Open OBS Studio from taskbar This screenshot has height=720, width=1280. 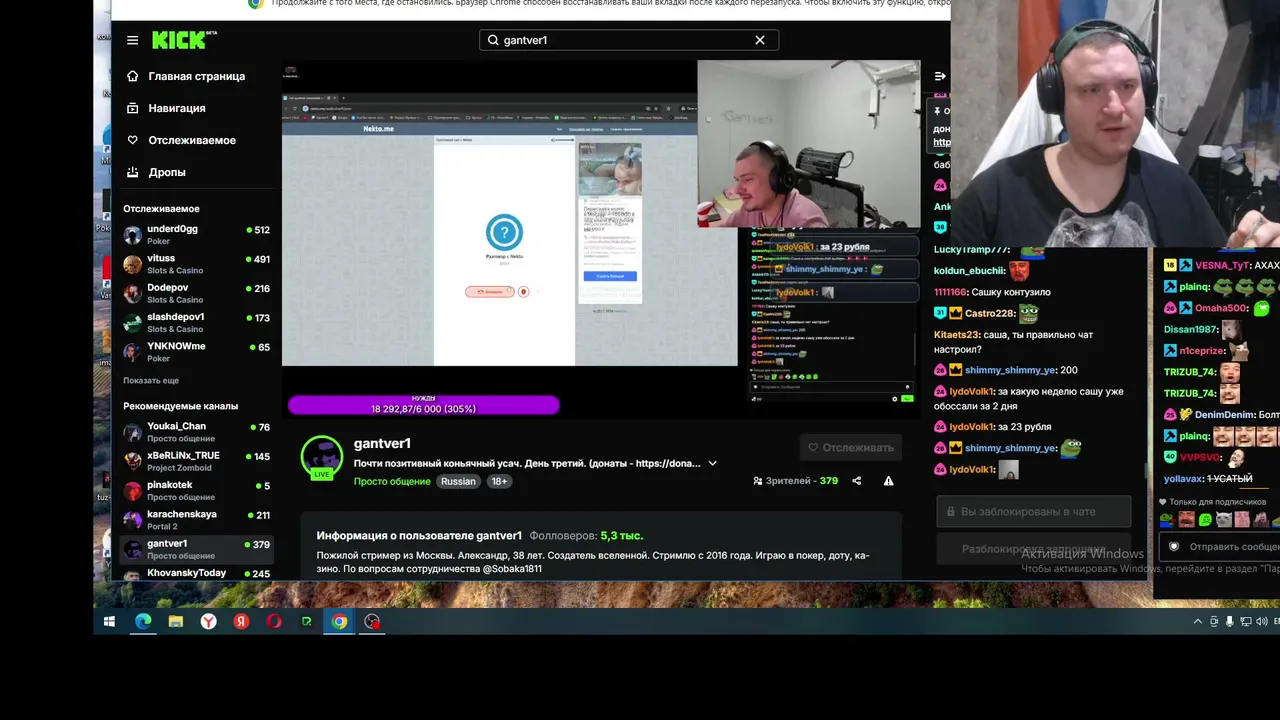tap(372, 622)
